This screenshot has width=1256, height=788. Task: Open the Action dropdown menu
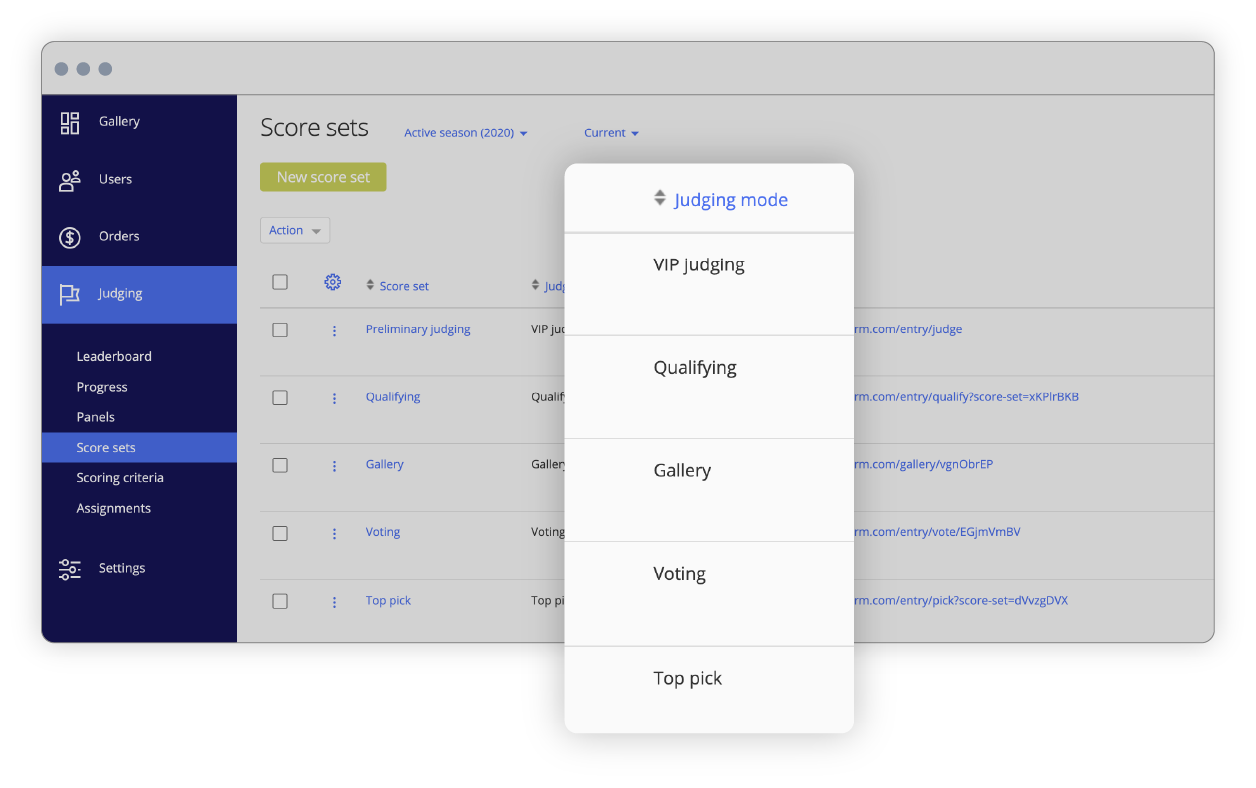point(294,230)
